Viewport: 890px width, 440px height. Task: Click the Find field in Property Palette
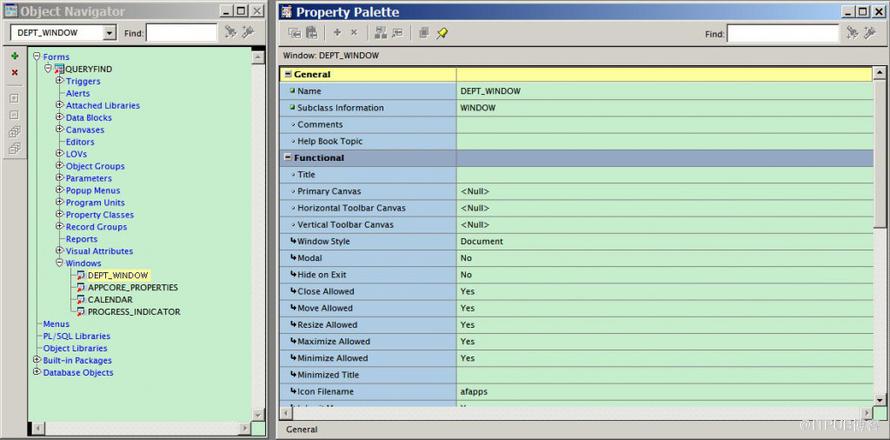782,33
